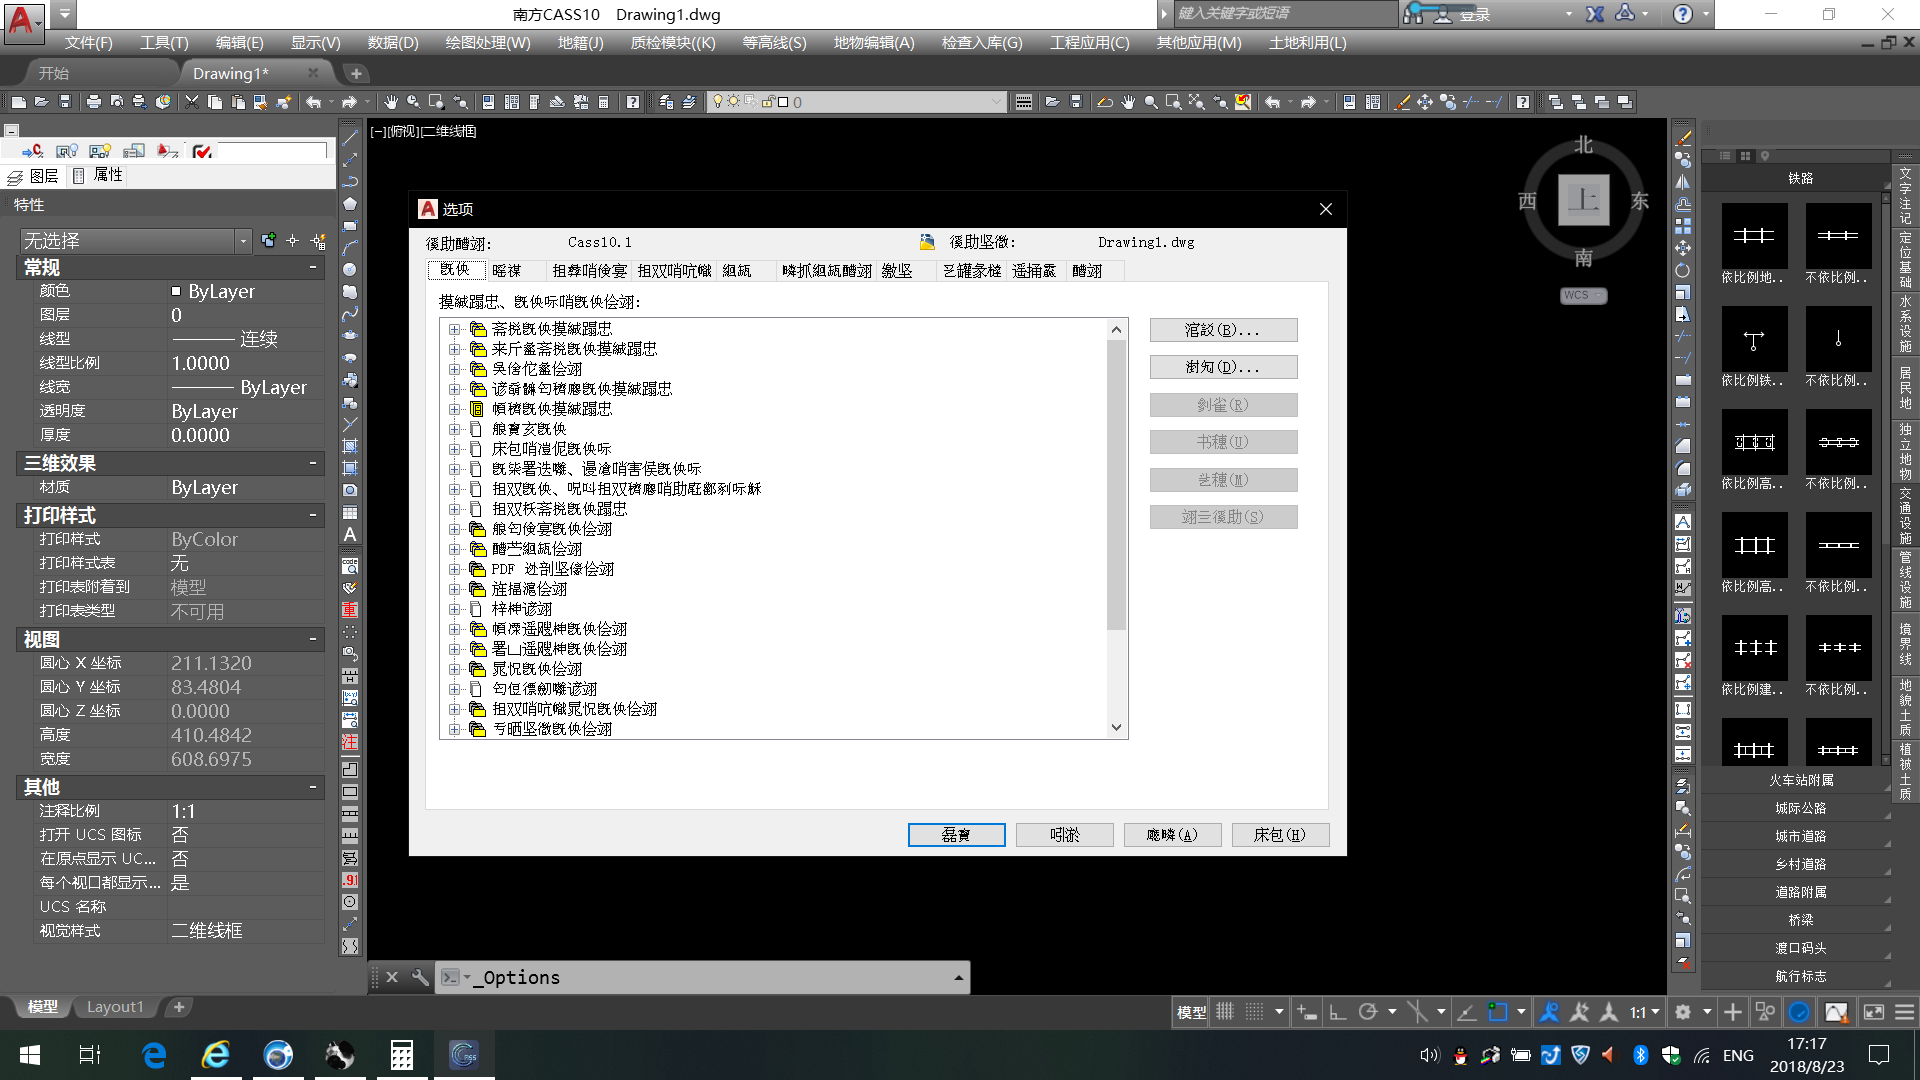Click Quick Select icon beside 无选择 dropdown
This screenshot has width=1920, height=1080.
[x=318, y=241]
